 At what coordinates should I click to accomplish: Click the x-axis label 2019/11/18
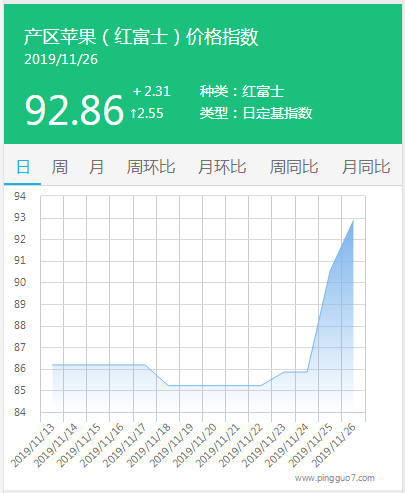pyautogui.click(x=149, y=446)
